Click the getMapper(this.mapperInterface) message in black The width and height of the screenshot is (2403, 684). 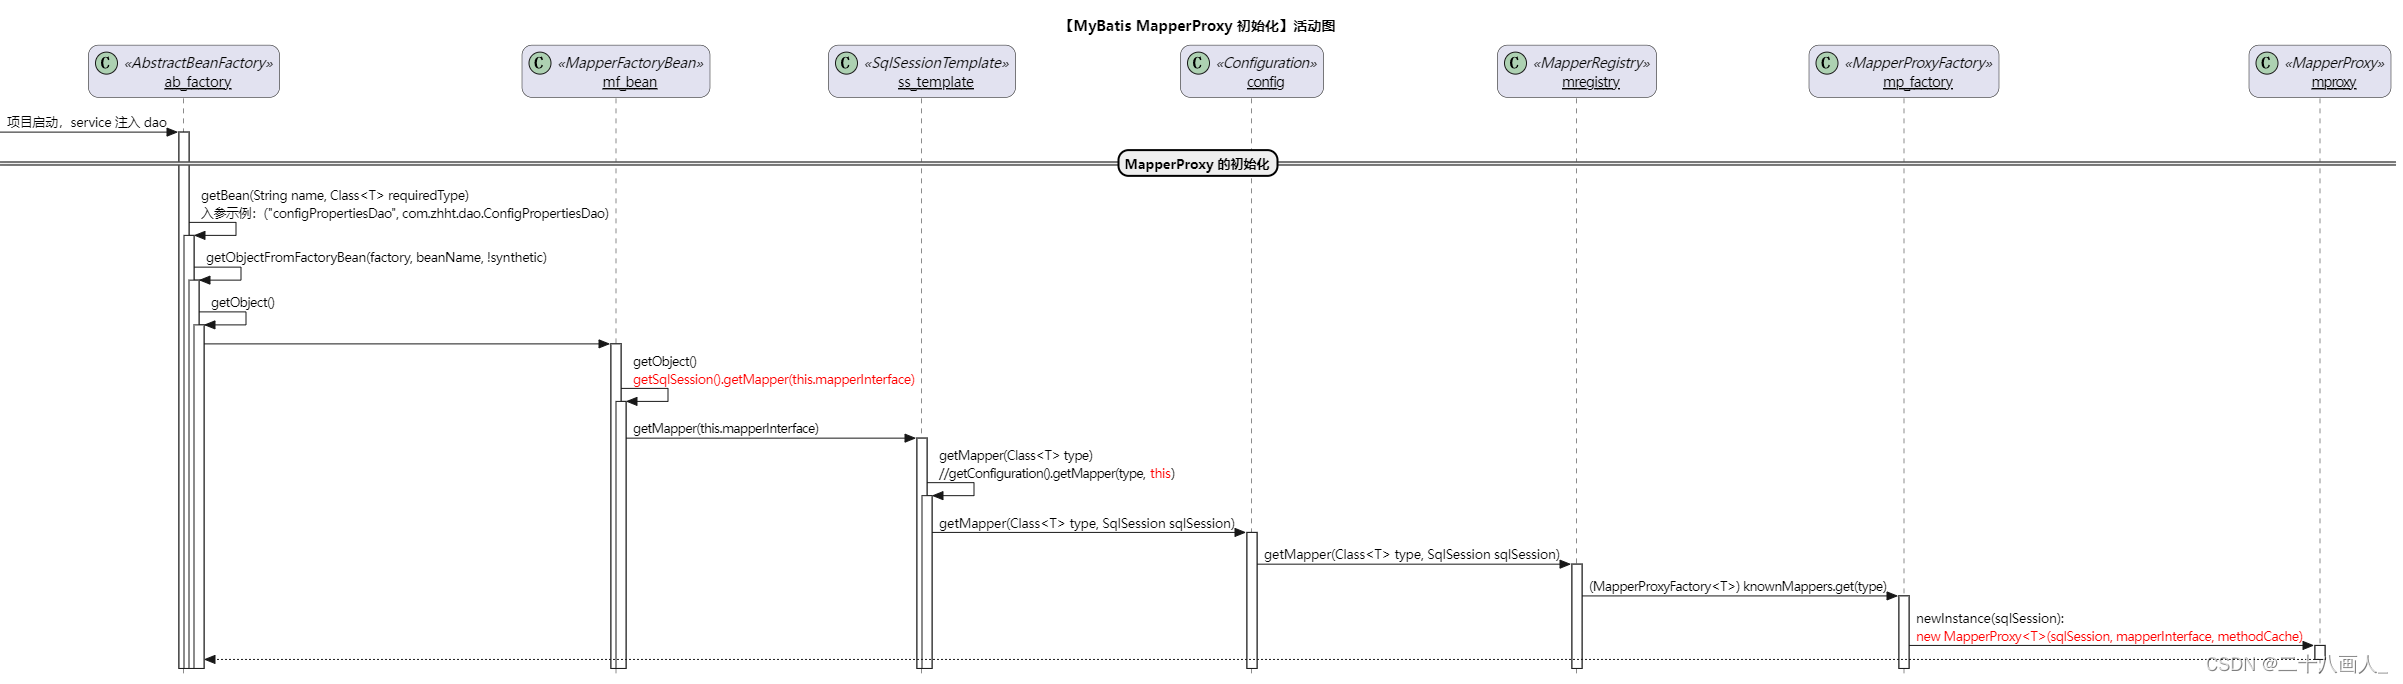point(726,428)
